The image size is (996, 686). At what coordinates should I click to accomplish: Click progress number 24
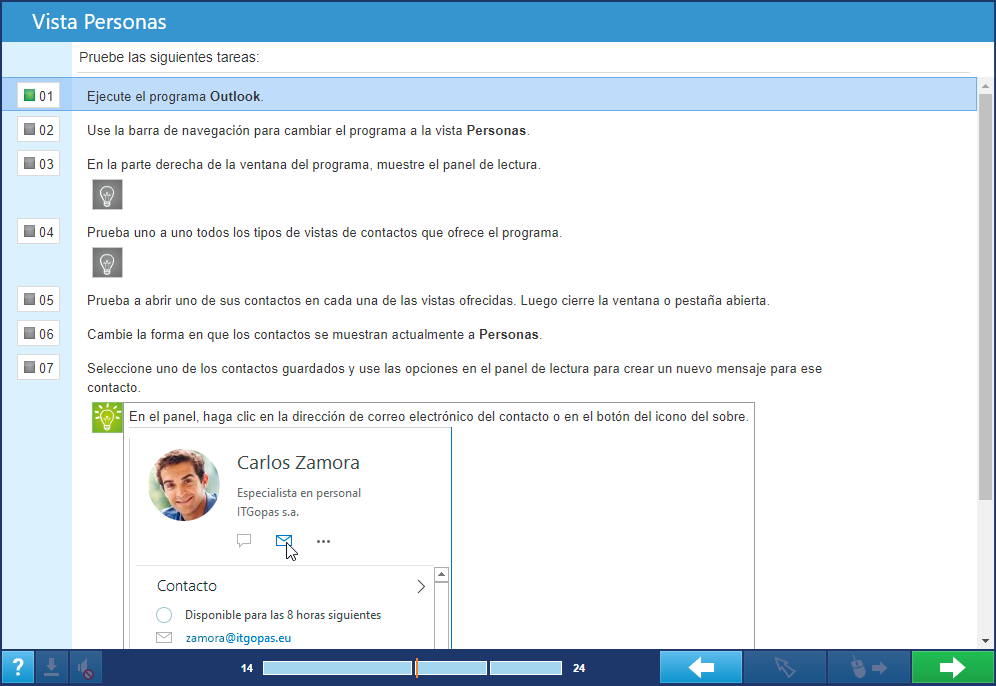pos(579,668)
